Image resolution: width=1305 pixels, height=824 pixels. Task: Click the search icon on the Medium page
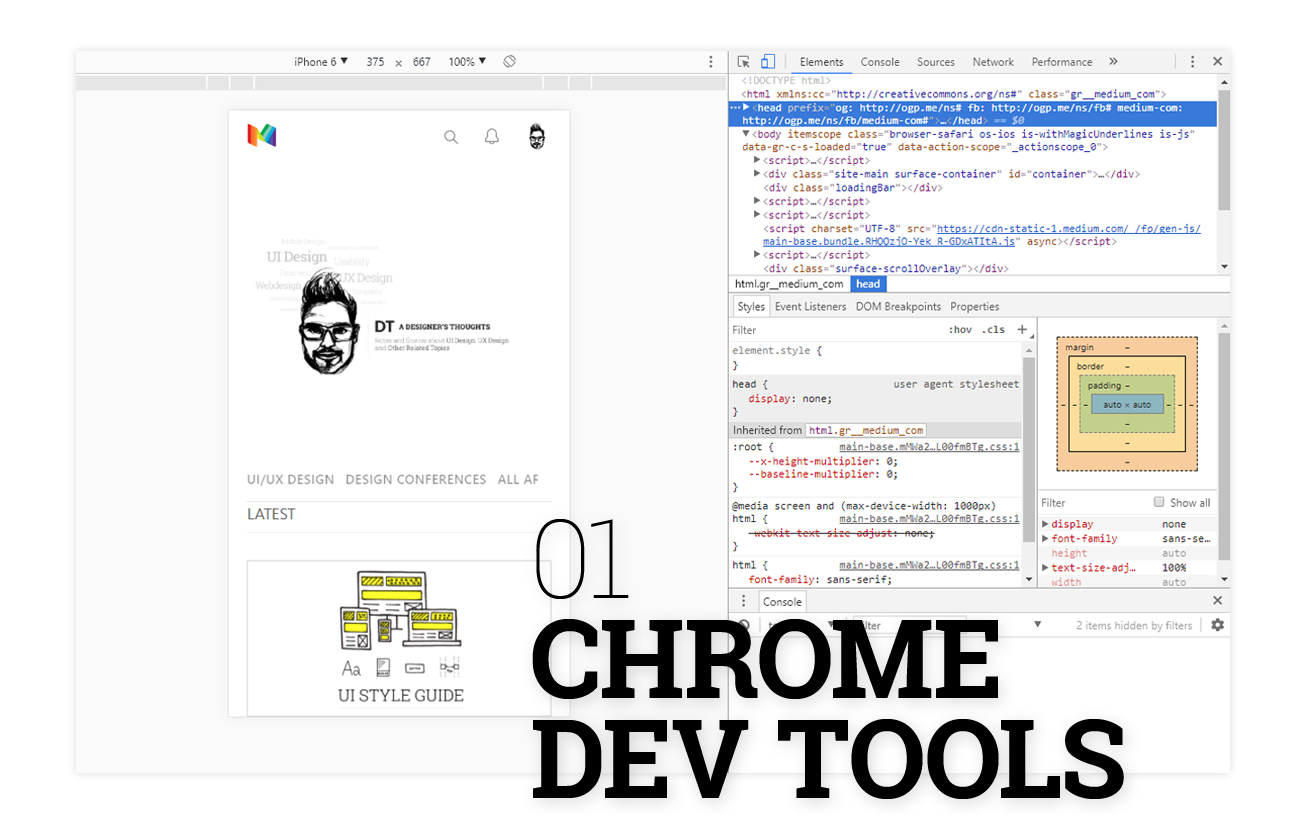451,137
